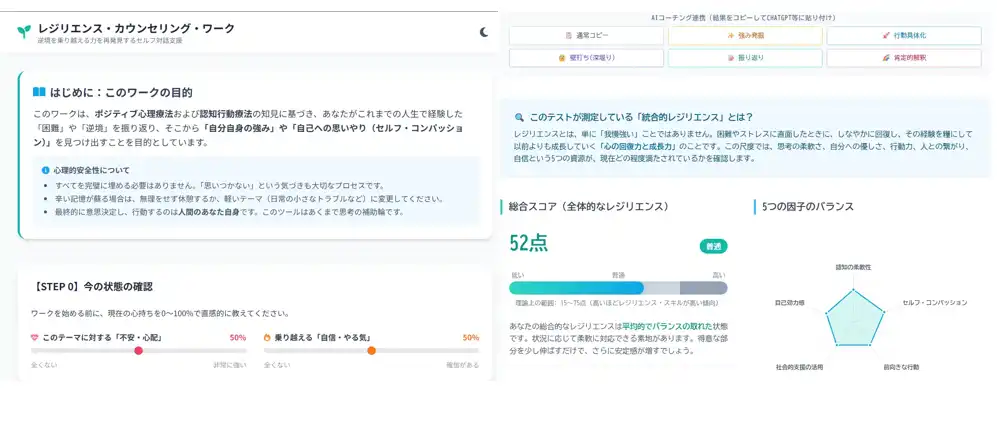Click the orange 50% confidence value
Screen dimensions: 997x422
point(471,337)
